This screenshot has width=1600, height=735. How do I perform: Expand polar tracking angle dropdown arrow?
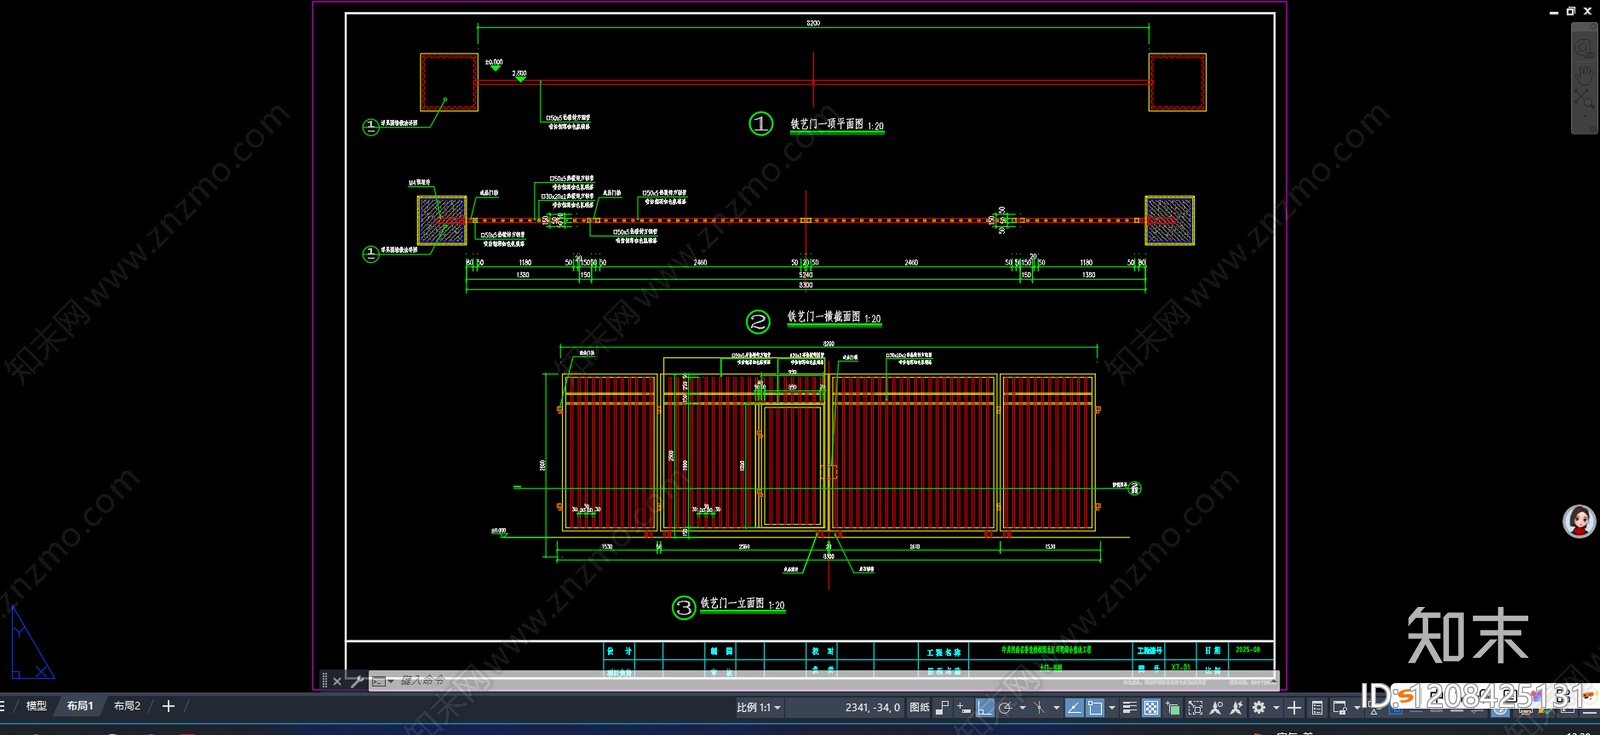point(1022,707)
